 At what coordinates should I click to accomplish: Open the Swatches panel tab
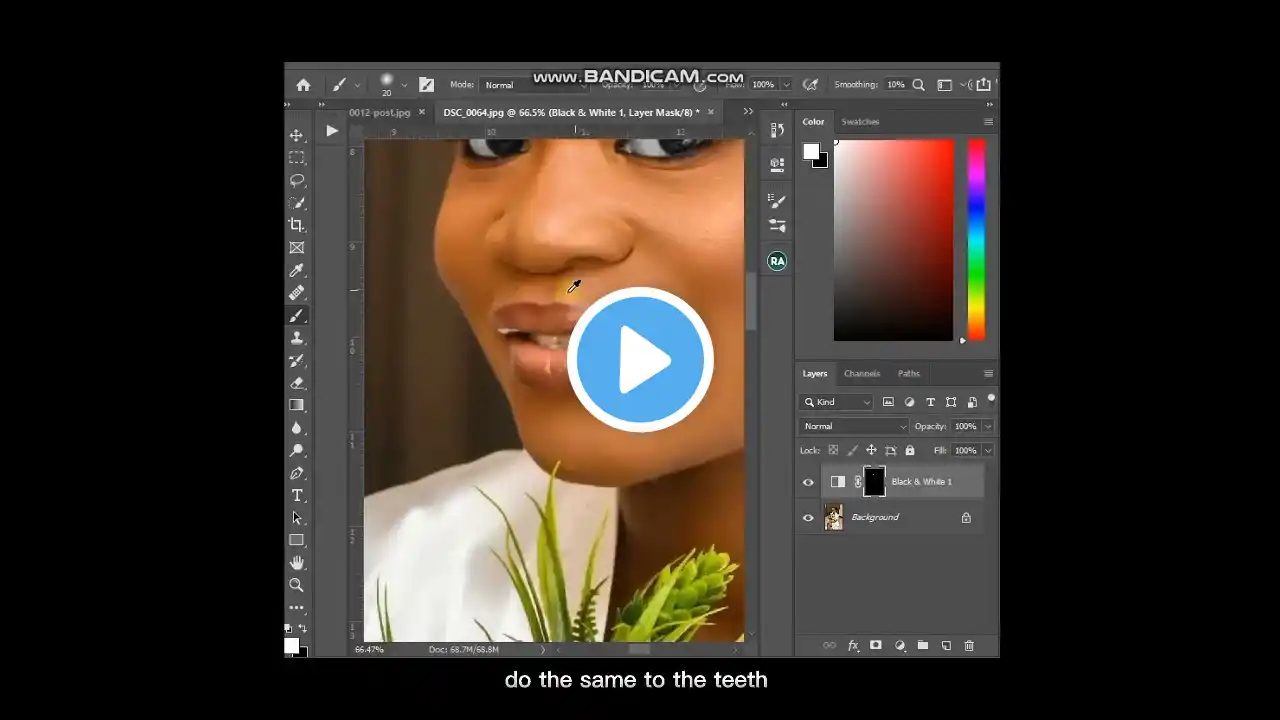point(860,122)
